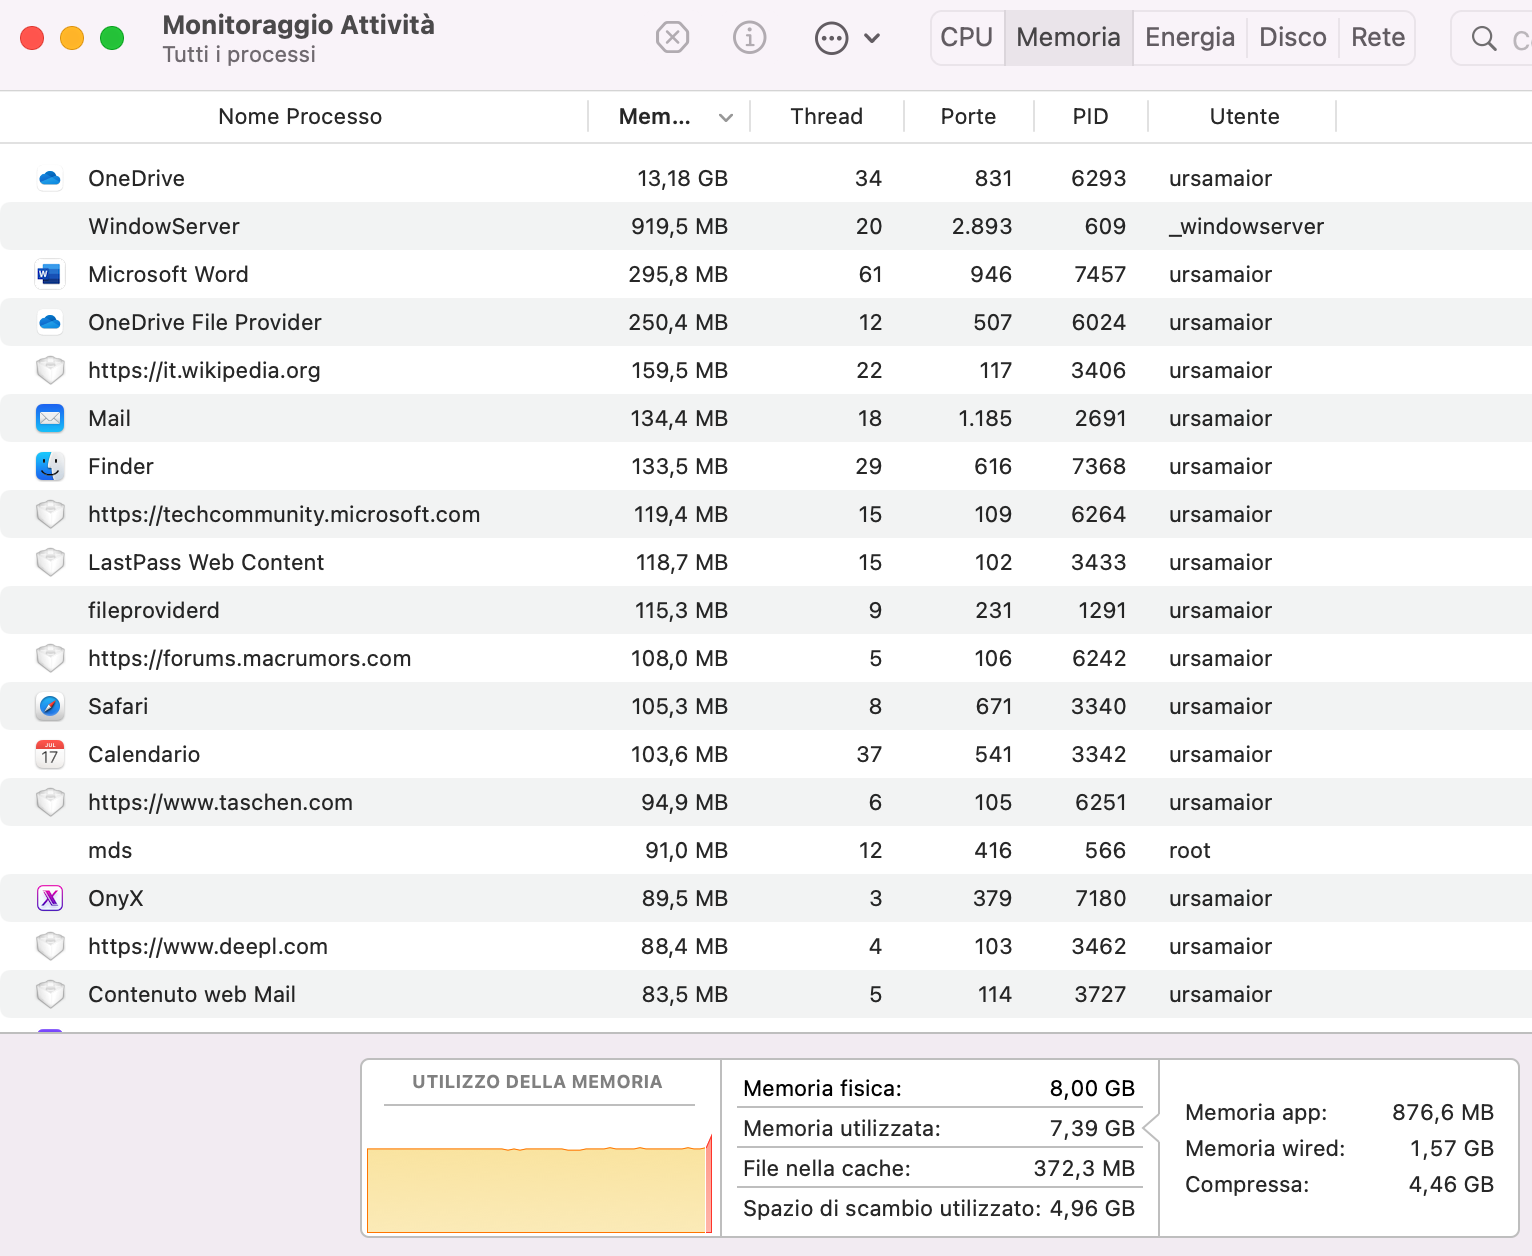Click the Calendario process name
This screenshot has width=1532, height=1256.
click(144, 754)
